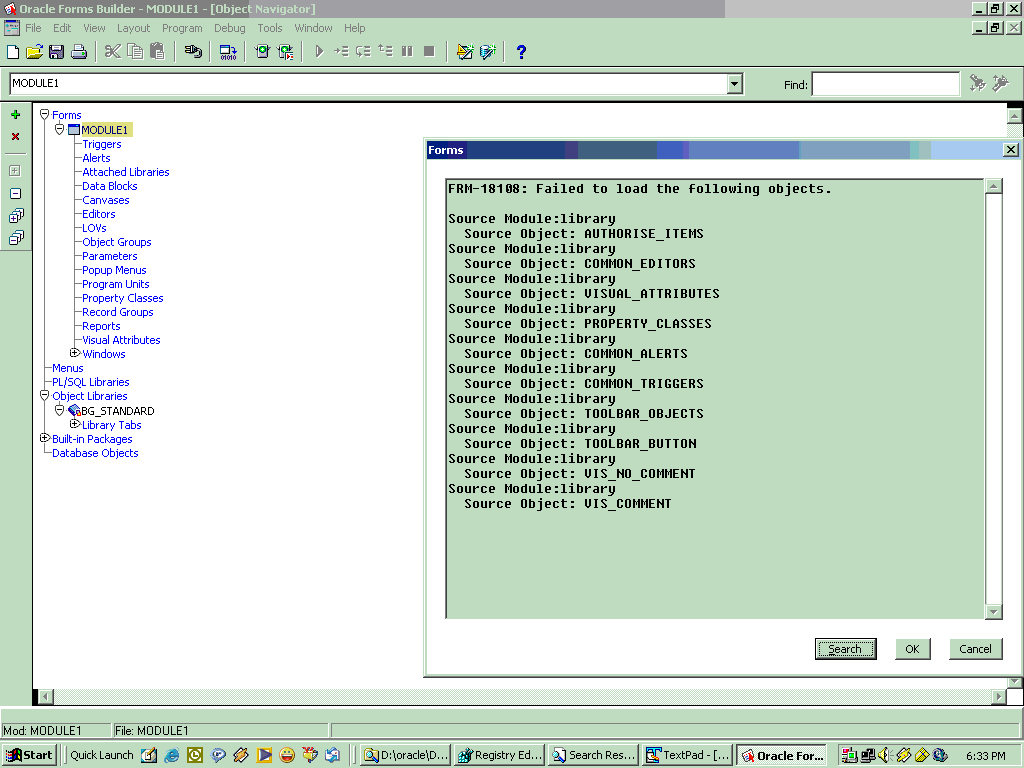The height and width of the screenshot is (768, 1024).
Task: Expand the Built-in Packages node
Action: [x=44, y=438]
